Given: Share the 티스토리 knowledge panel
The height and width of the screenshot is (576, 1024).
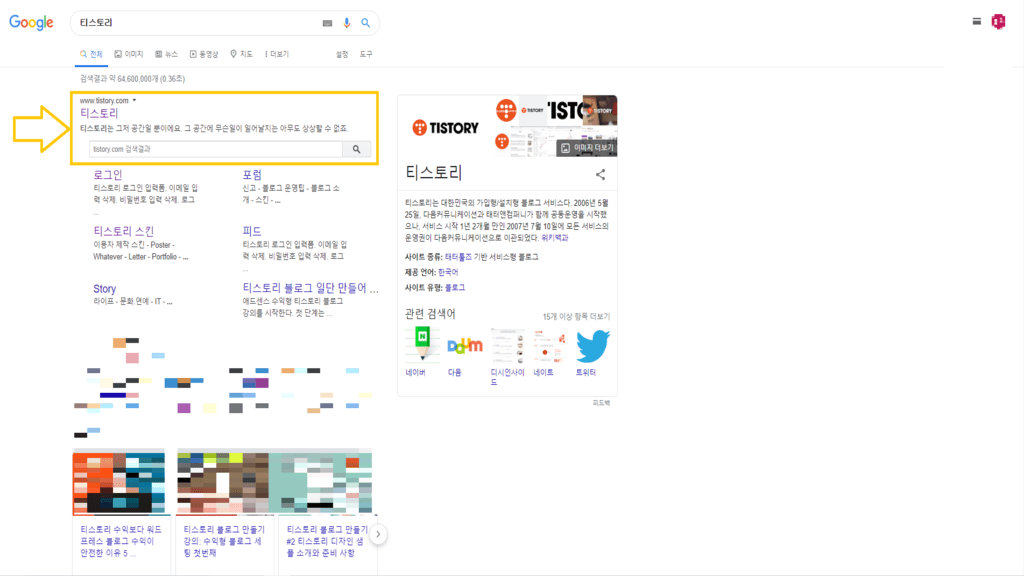Looking at the screenshot, I should [x=600, y=174].
